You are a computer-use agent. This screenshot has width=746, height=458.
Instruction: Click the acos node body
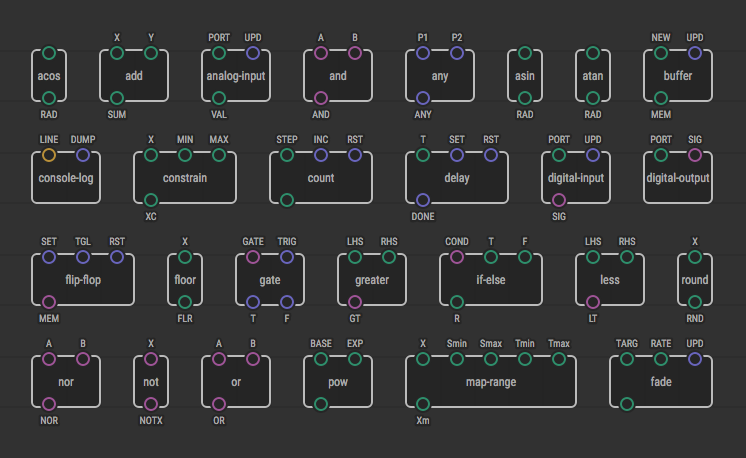pos(49,75)
